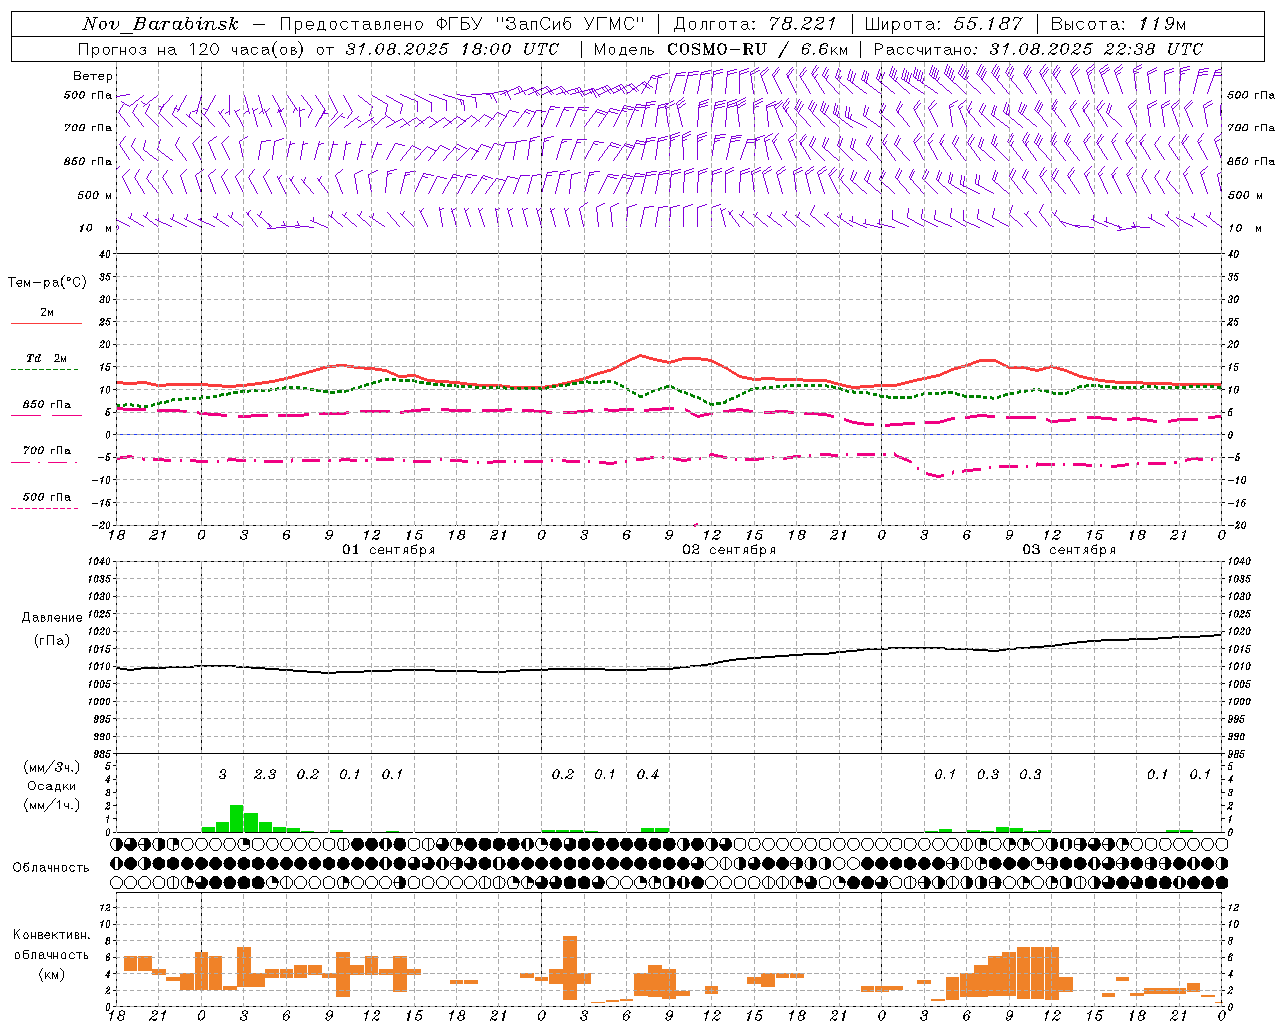Click the Ветер panel label
1280x1024 pixels.
click(x=93, y=76)
